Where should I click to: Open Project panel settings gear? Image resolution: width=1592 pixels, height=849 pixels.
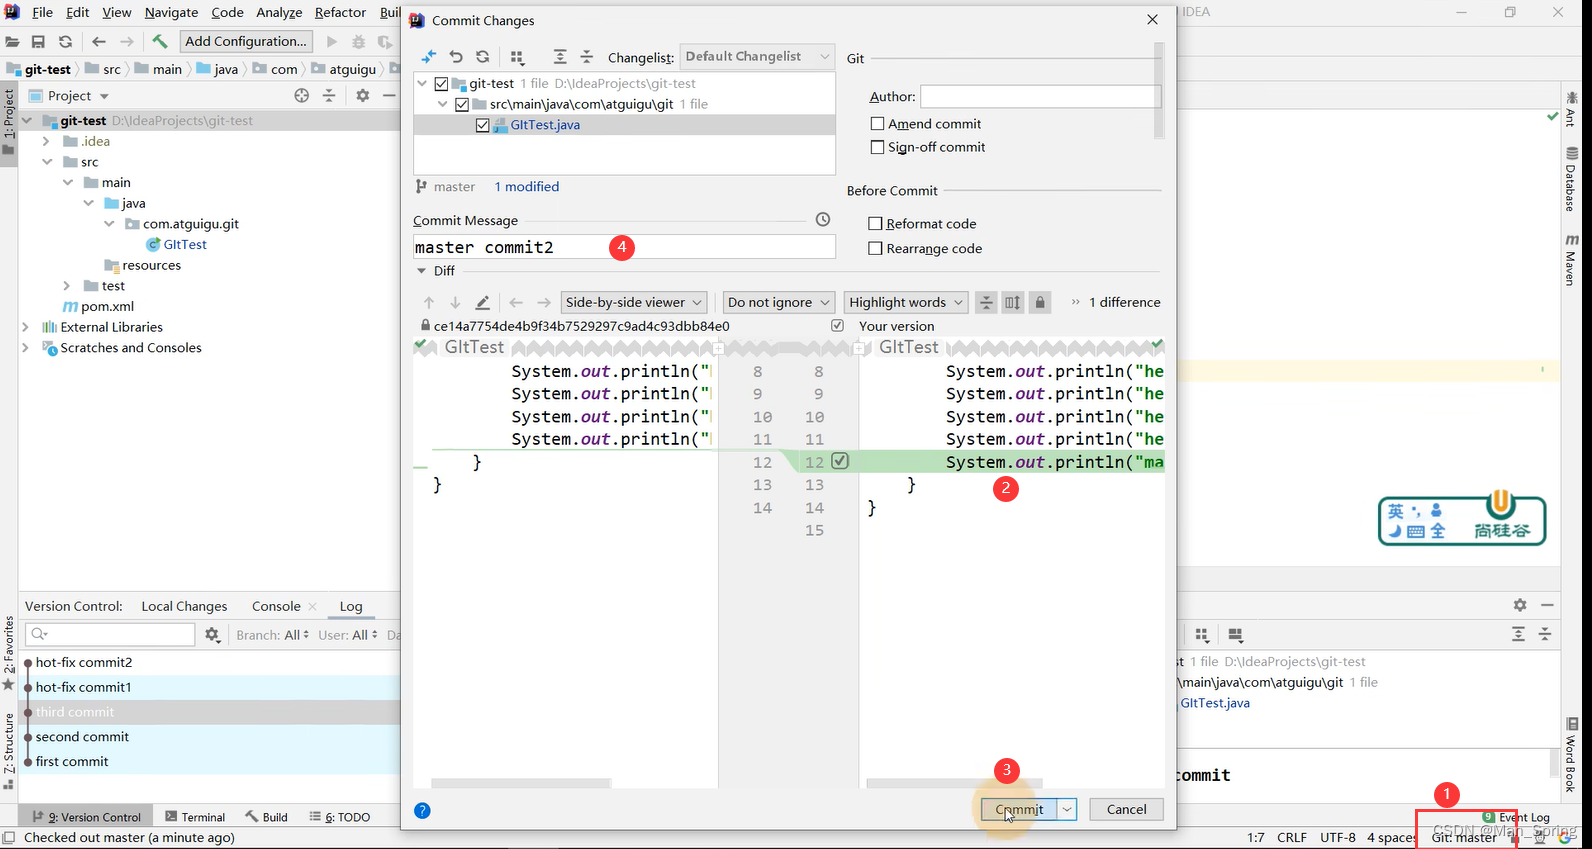[x=363, y=95]
